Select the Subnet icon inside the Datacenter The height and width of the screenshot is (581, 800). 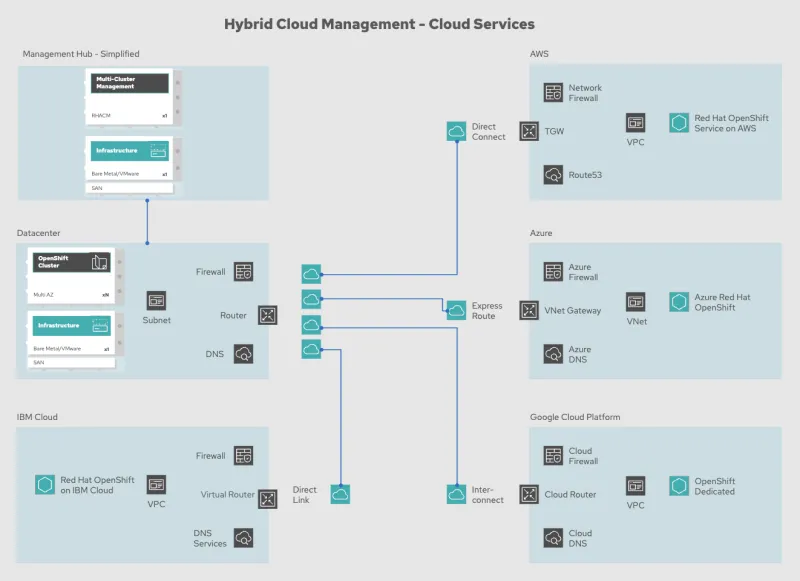pos(157,300)
